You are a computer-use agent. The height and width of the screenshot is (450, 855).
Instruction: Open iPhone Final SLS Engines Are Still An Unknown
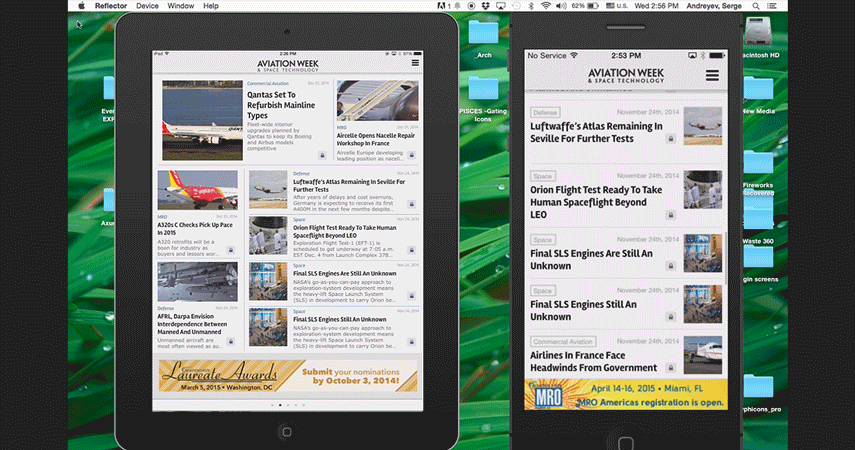[591, 260]
